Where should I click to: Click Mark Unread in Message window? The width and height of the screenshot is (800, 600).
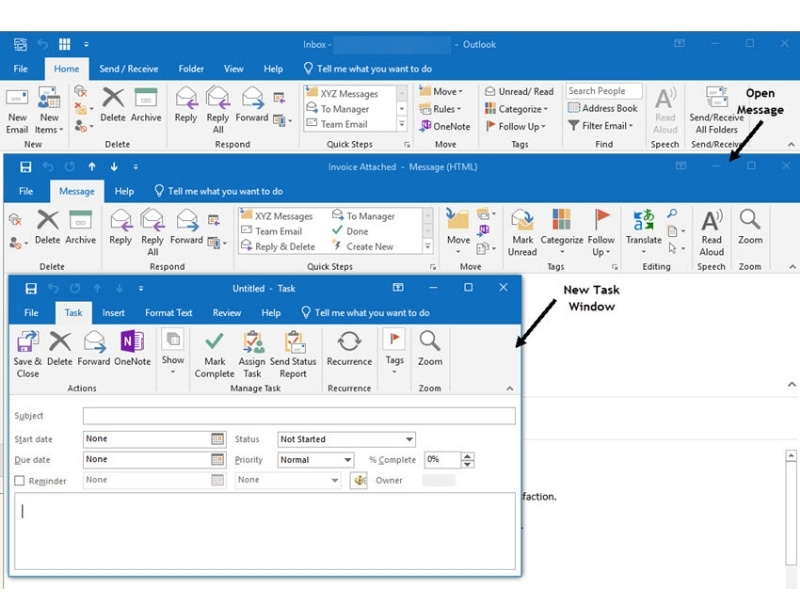[522, 233]
